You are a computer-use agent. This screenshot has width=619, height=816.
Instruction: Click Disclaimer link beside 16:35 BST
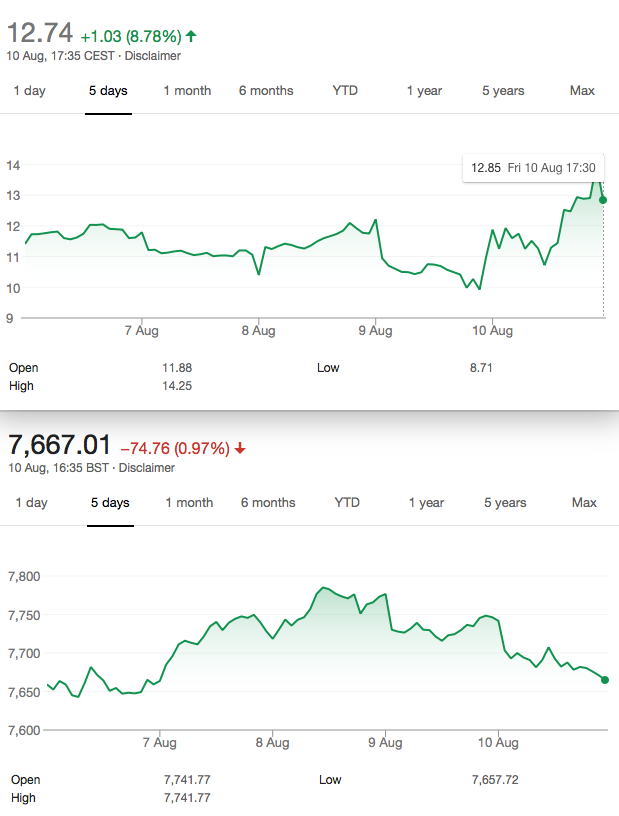(x=147, y=468)
